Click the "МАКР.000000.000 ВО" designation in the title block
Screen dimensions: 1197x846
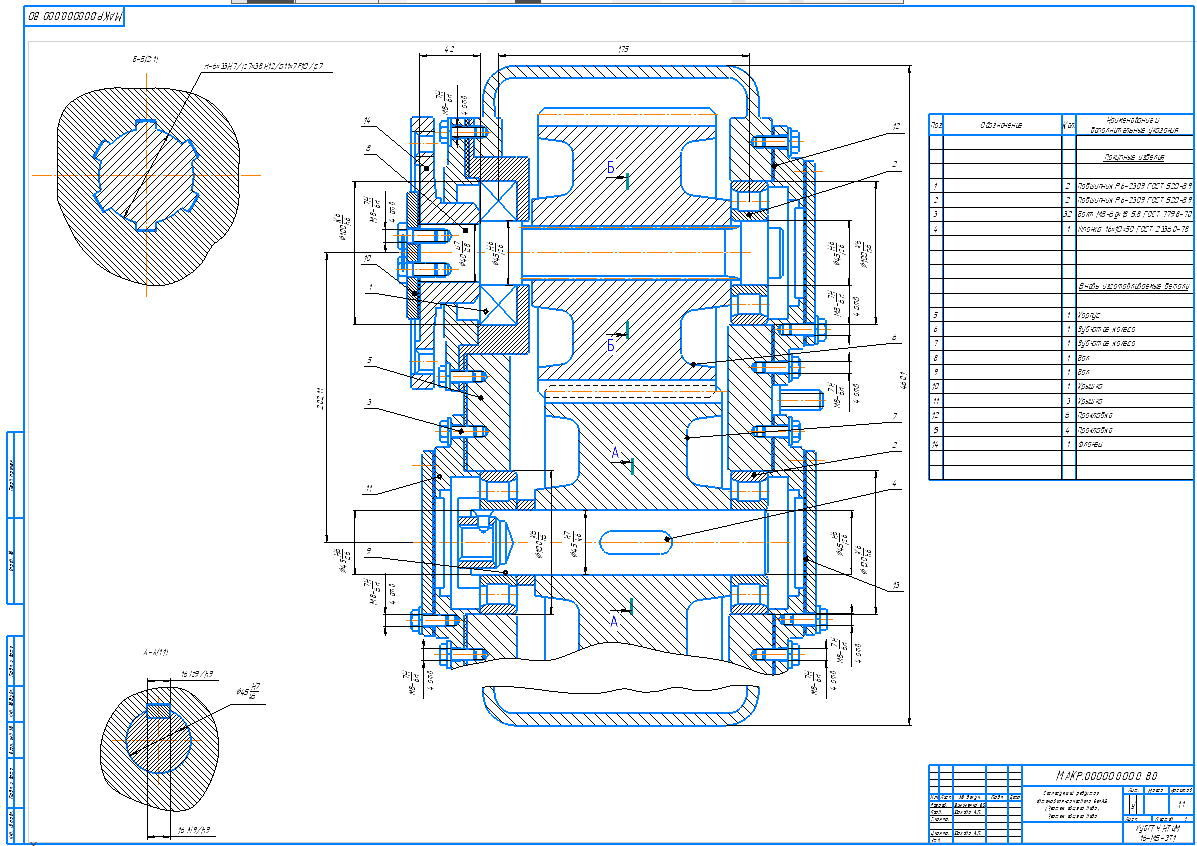pyautogui.click(x=1108, y=776)
